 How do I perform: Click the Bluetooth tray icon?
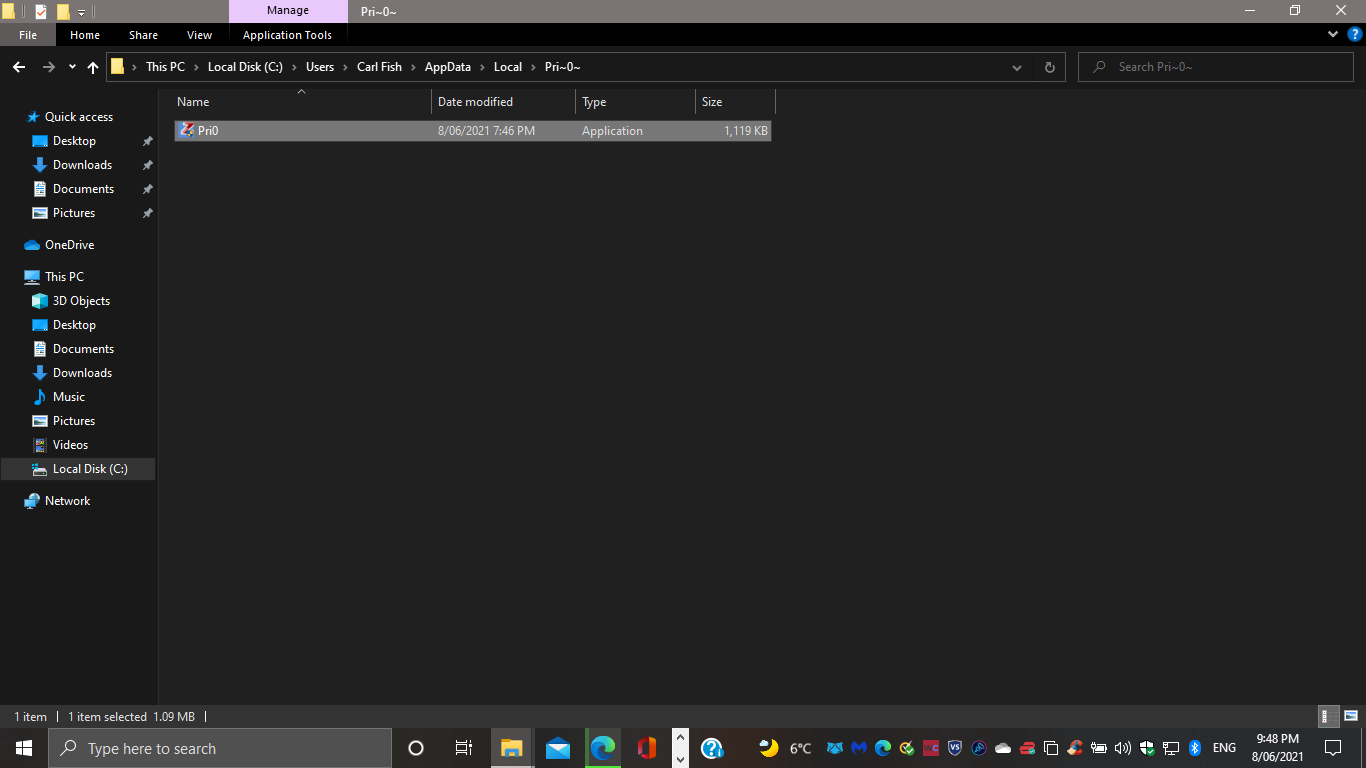1195,748
